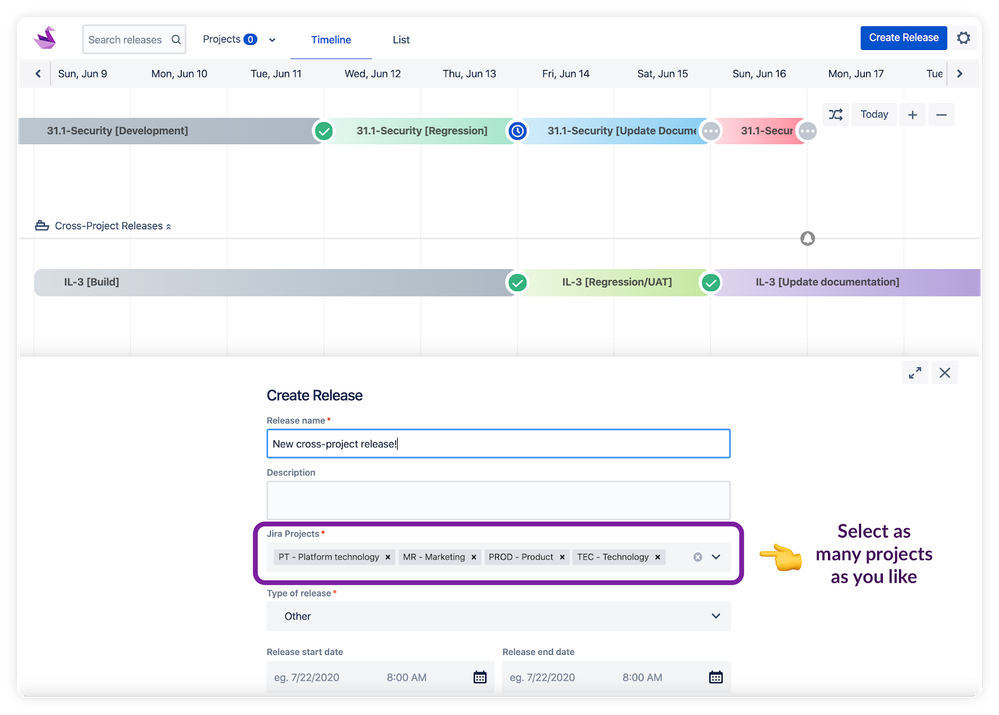Stay on the Timeline tab
This screenshot has width=999, height=715.
[331, 40]
